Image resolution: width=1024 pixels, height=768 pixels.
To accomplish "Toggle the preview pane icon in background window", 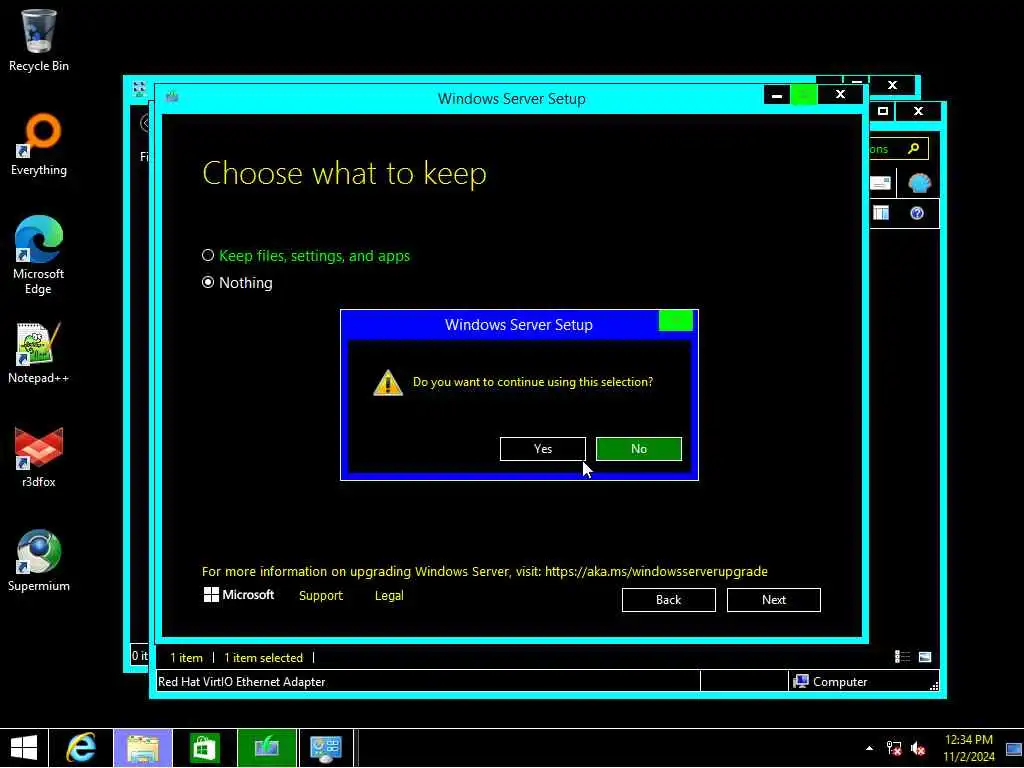I will 881,213.
